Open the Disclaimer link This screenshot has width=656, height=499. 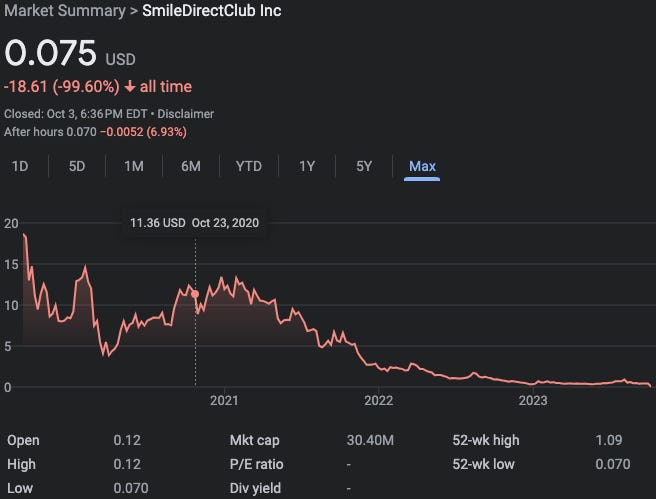[x=185, y=114]
